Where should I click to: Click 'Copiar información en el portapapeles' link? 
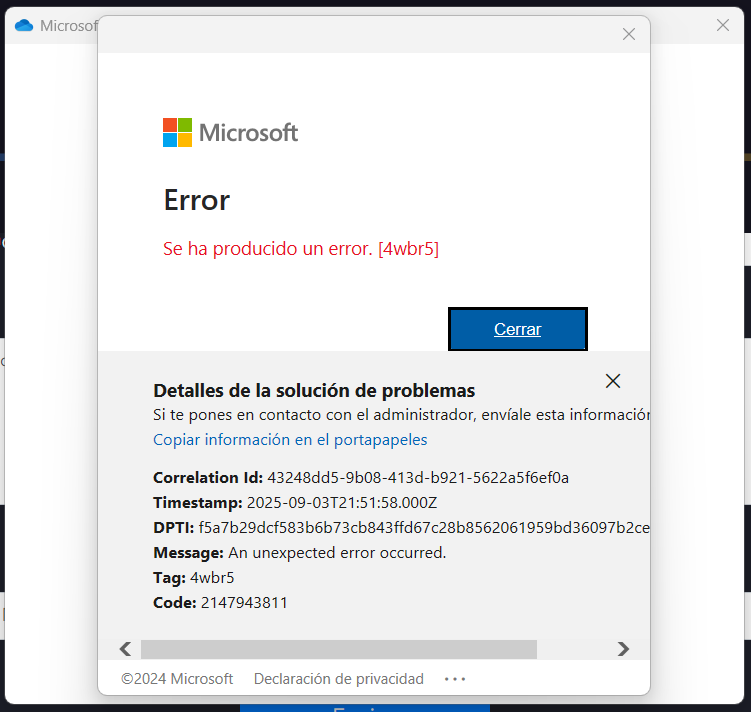coord(290,440)
